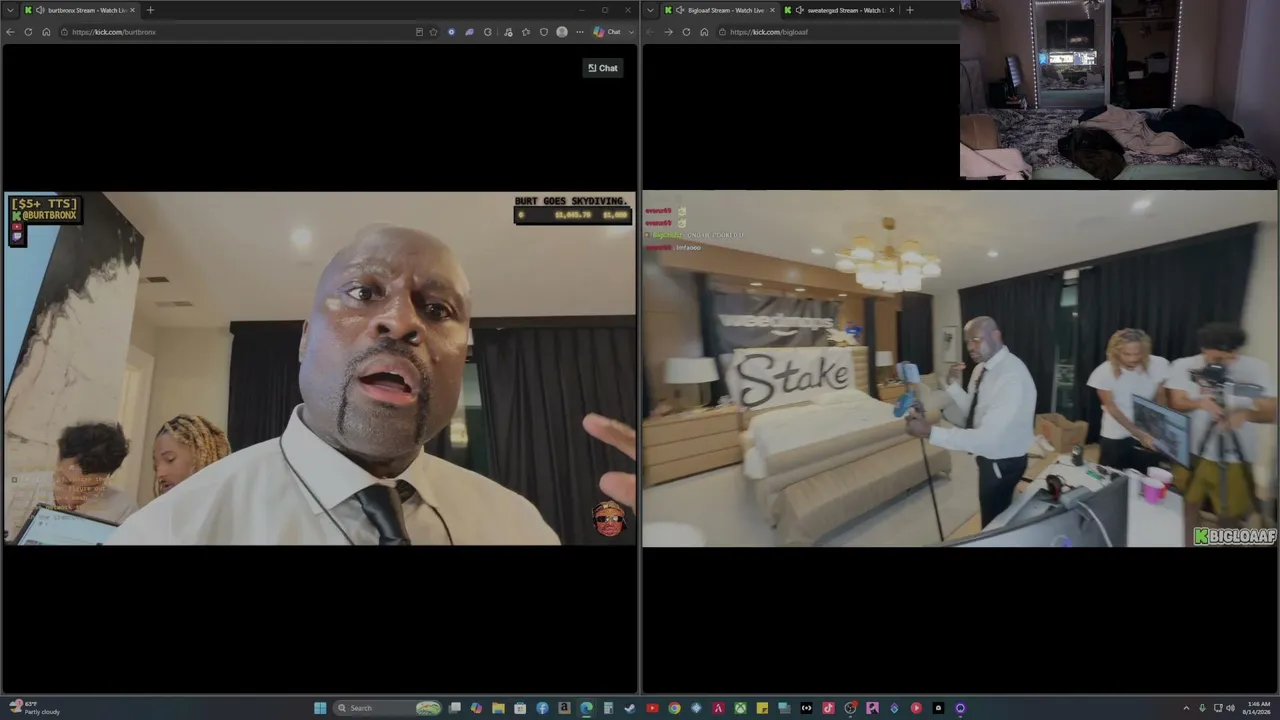The height and width of the screenshot is (720, 1280).
Task: Mute the sweatergxd Stream tab audio
Action: [x=800, y=10]
